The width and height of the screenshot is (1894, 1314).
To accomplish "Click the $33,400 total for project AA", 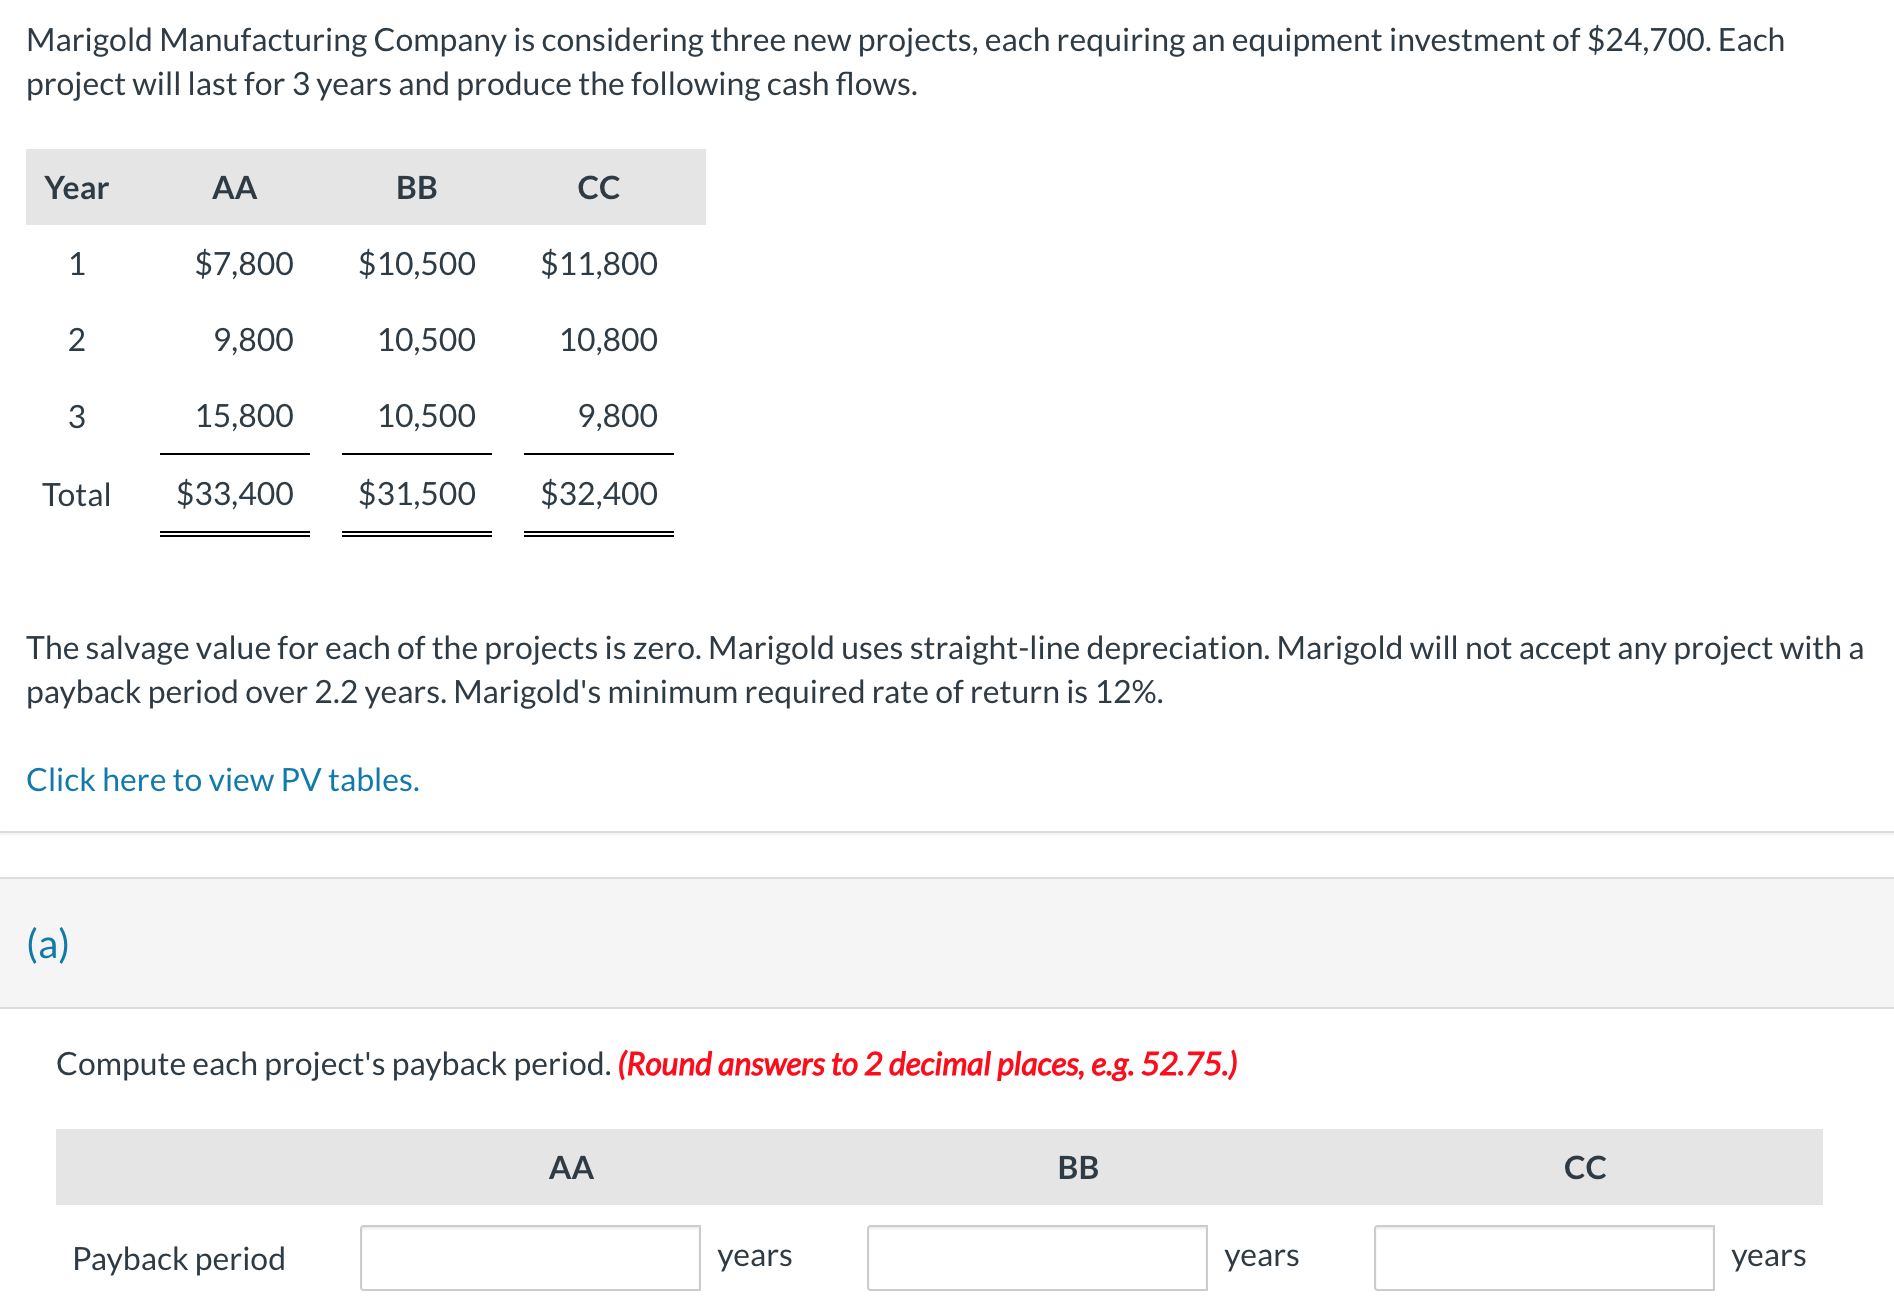I will coord(234,492).
